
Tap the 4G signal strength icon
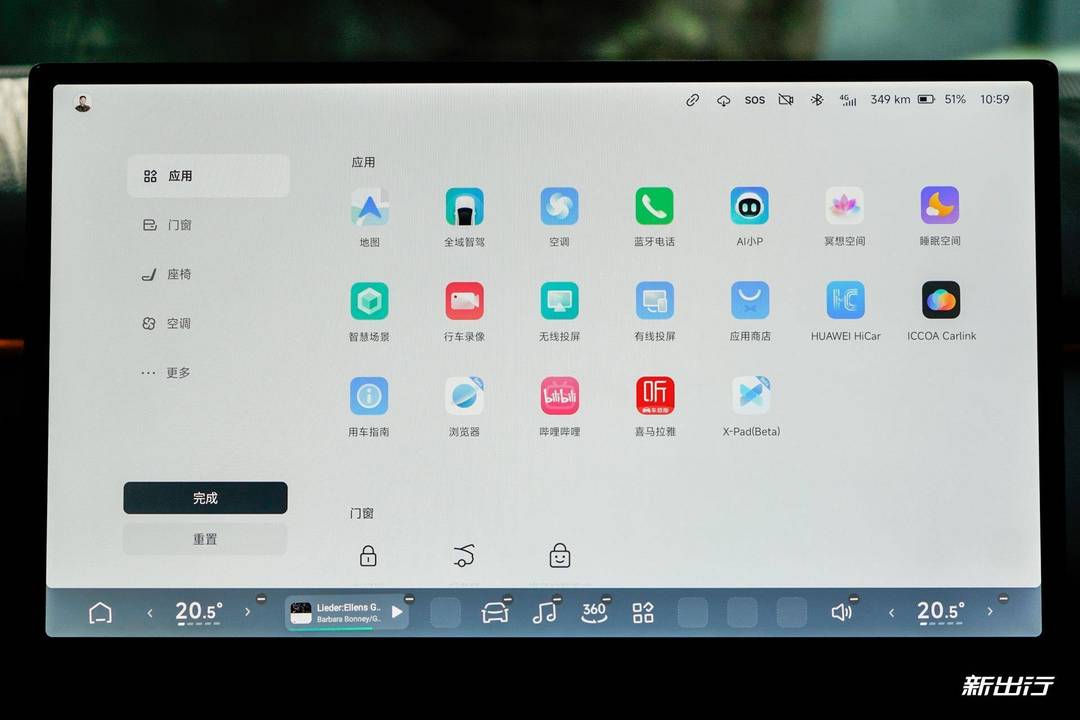[x=848, y=100]
